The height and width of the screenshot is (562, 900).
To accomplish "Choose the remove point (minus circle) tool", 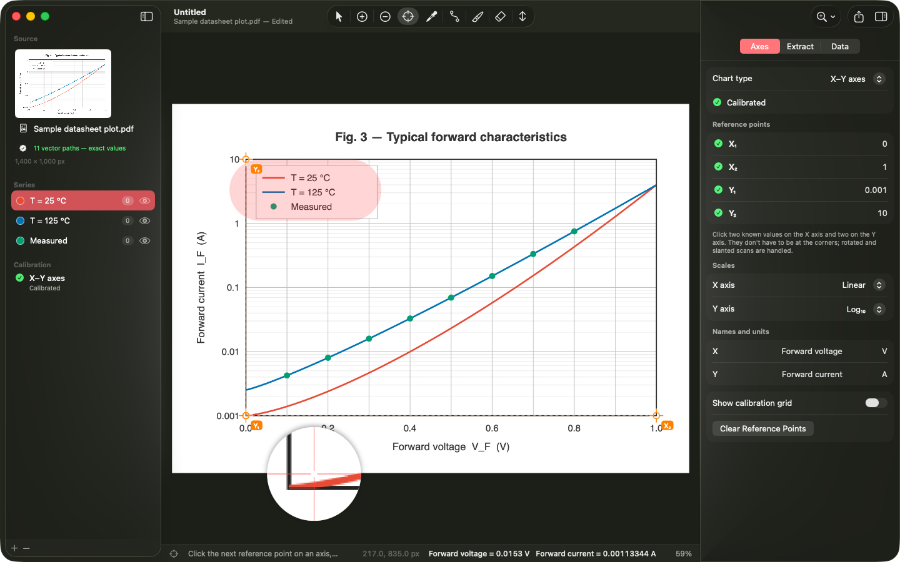I will (385, 17).
